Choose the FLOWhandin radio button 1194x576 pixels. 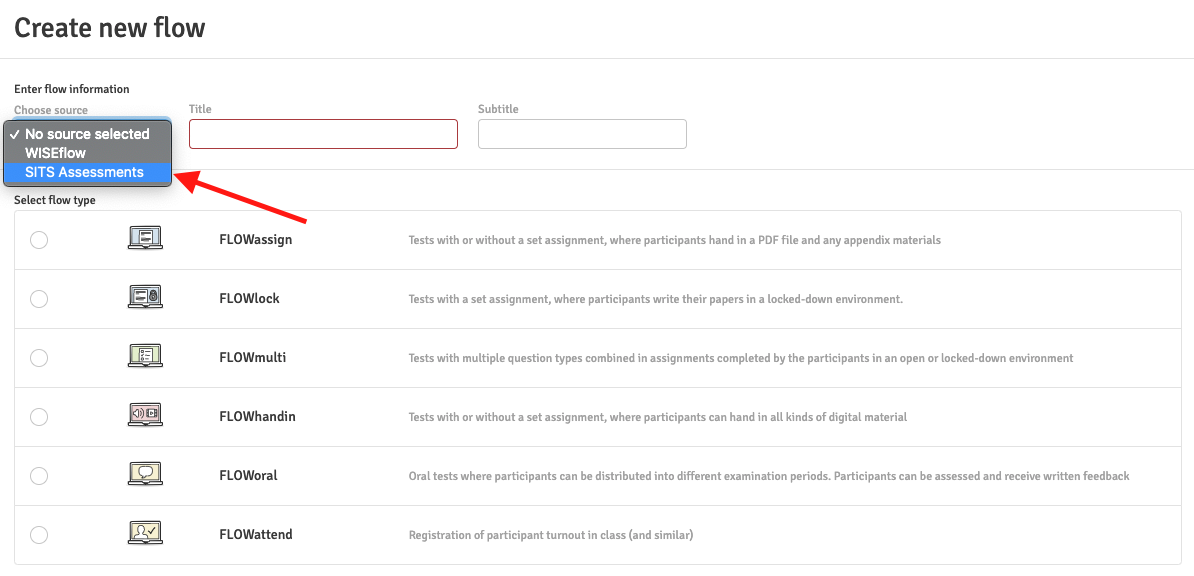tap(39, 417)
